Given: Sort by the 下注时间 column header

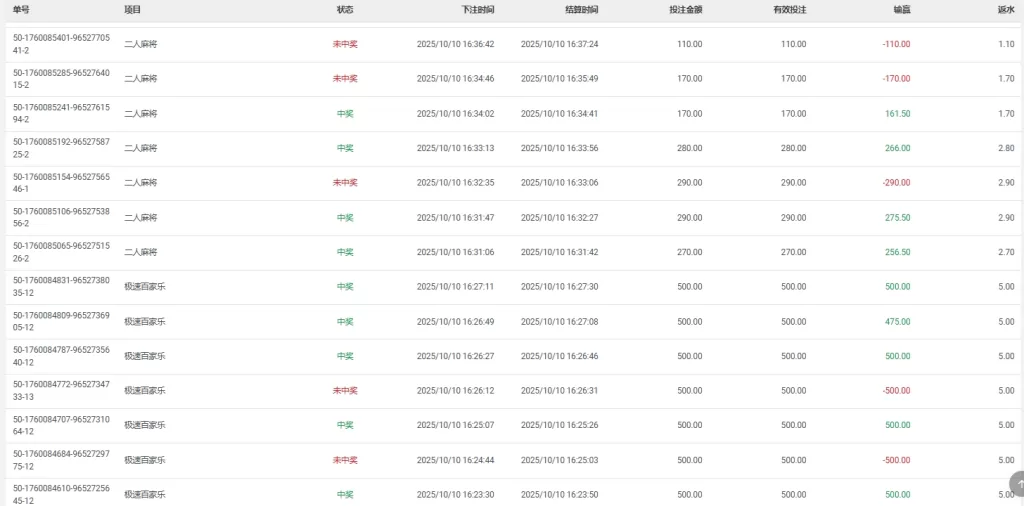Looking at the screenshot, I should [x=477, y=9].
